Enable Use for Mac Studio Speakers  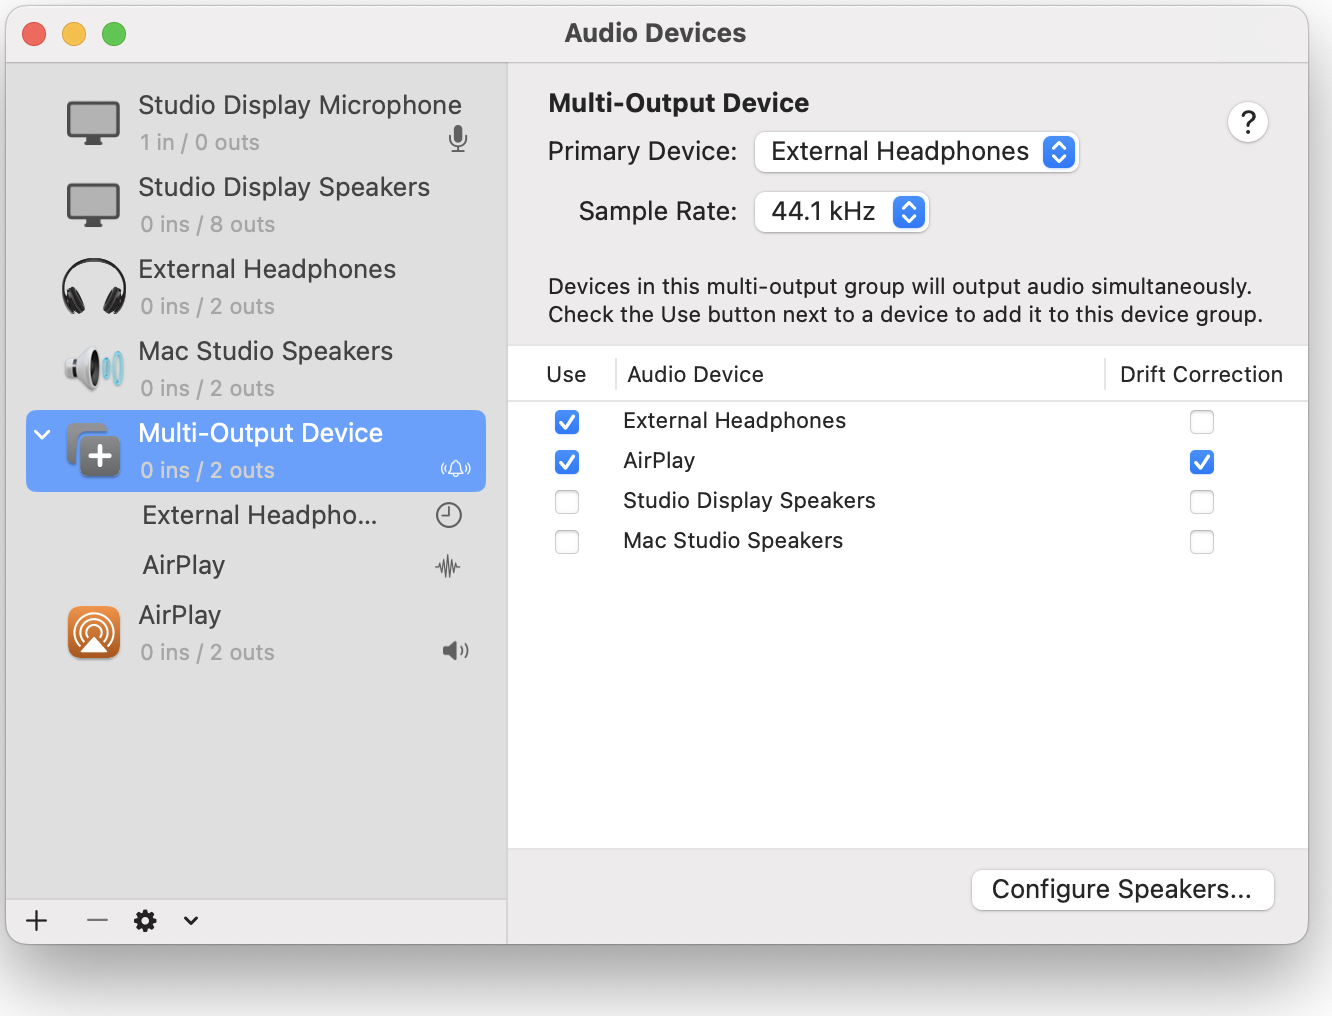pos(567,542)
